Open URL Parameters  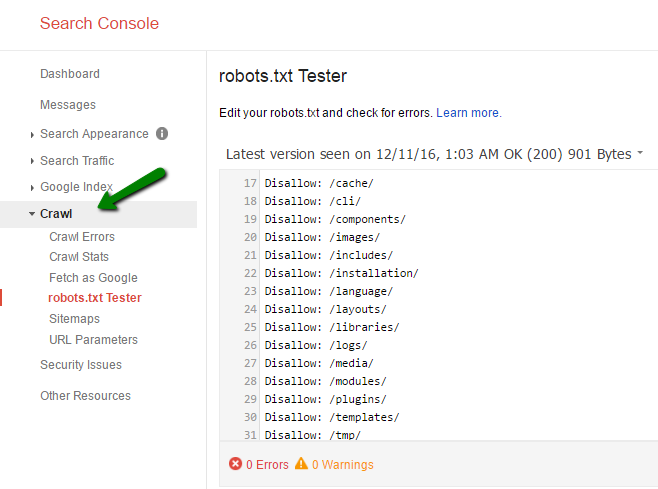pyautogui.click(x=93, y=340)
